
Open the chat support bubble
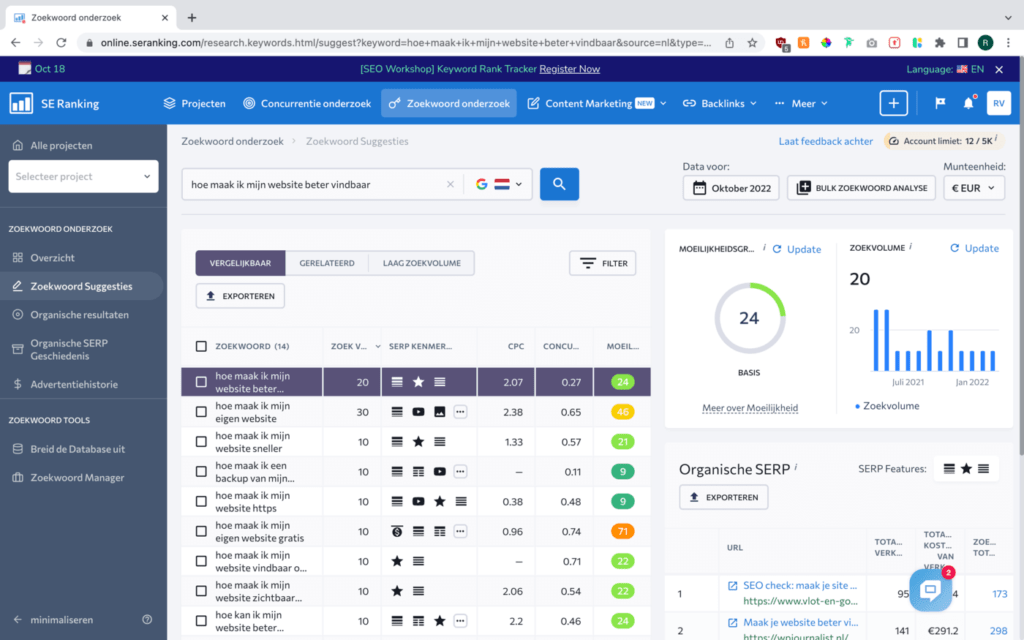click(x=930, y=589)
